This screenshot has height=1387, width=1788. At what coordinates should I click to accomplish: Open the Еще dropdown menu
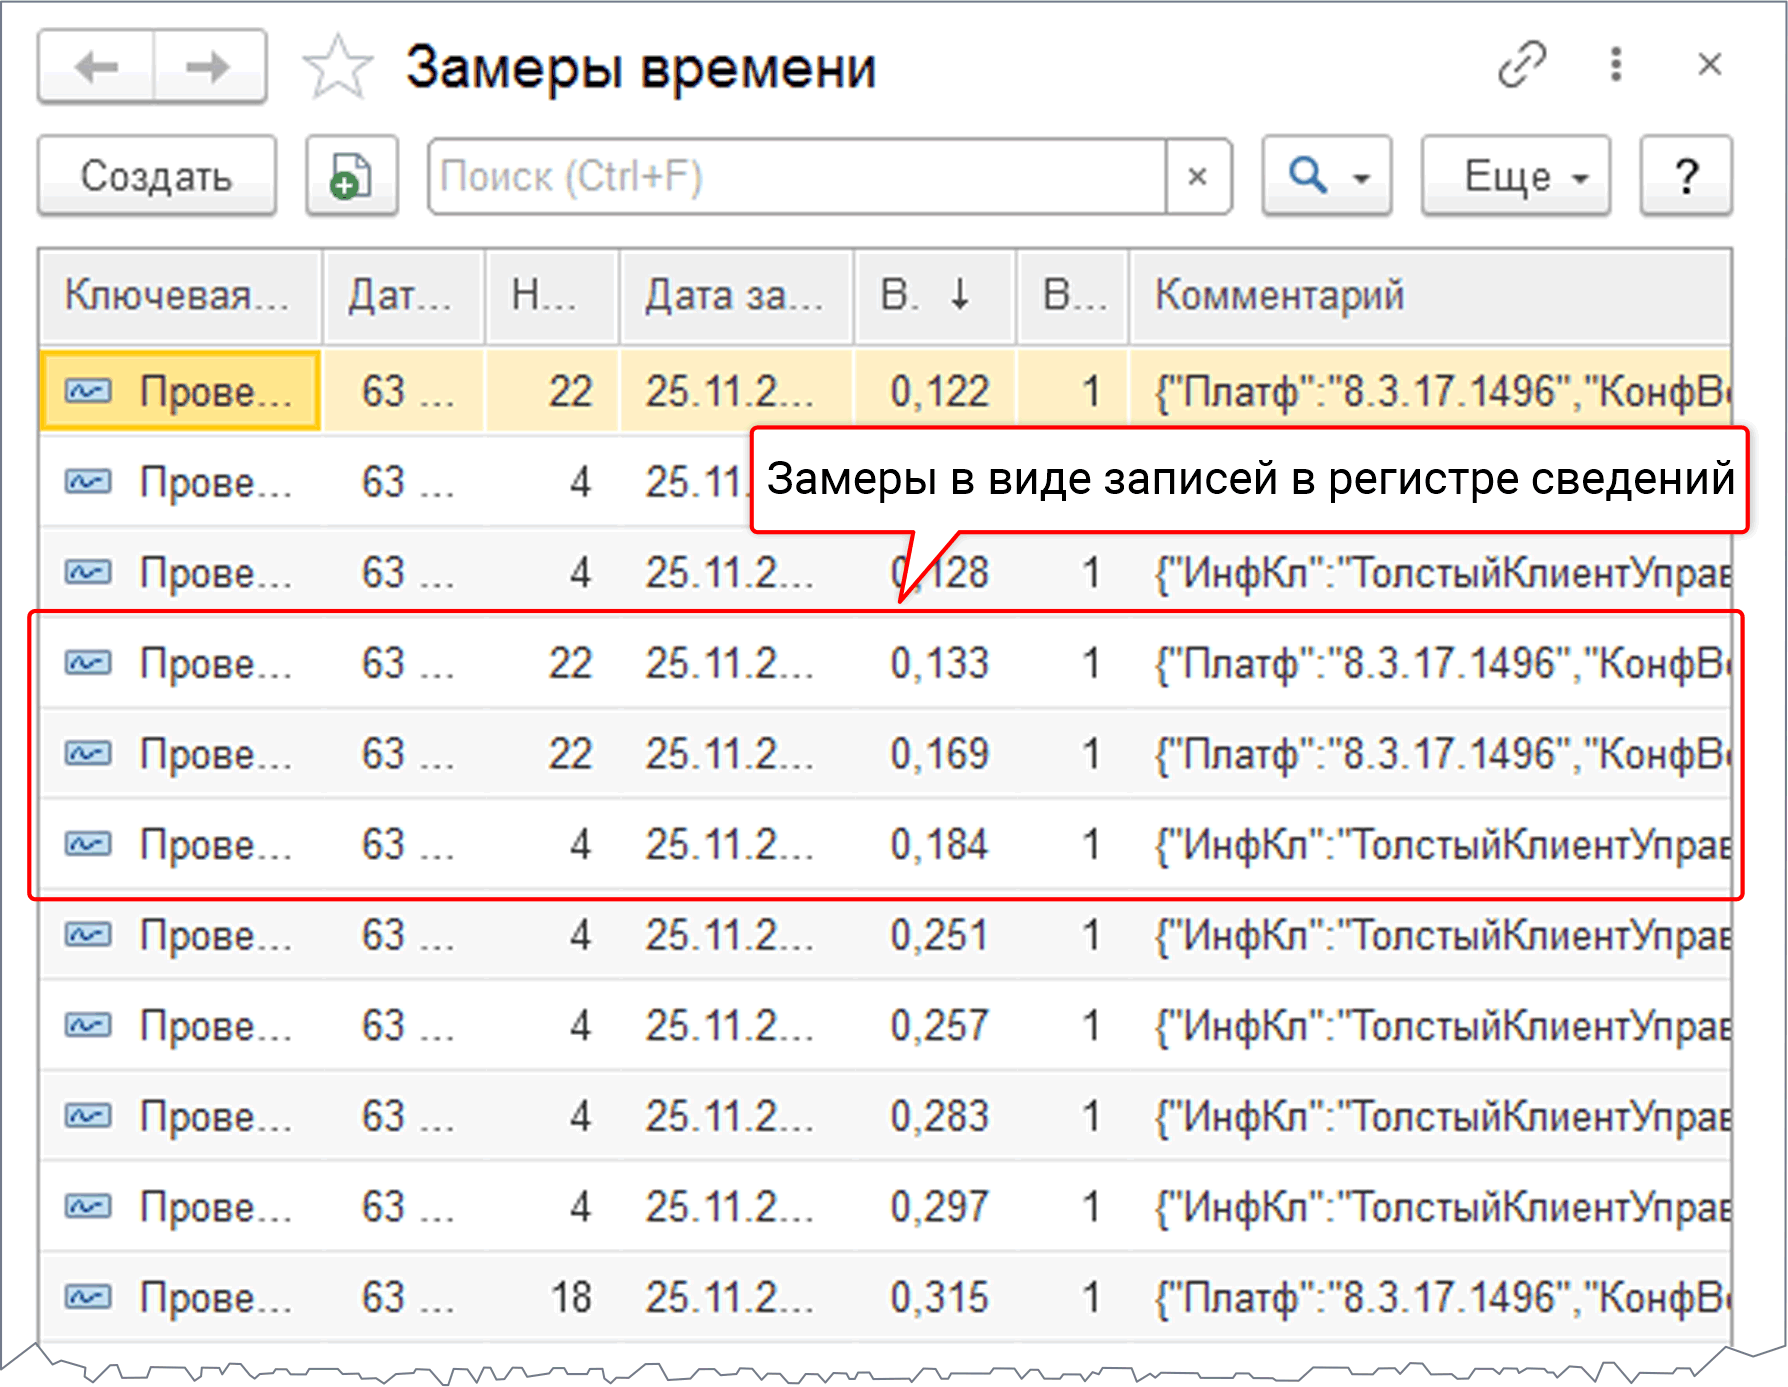tap(1515, 177)
